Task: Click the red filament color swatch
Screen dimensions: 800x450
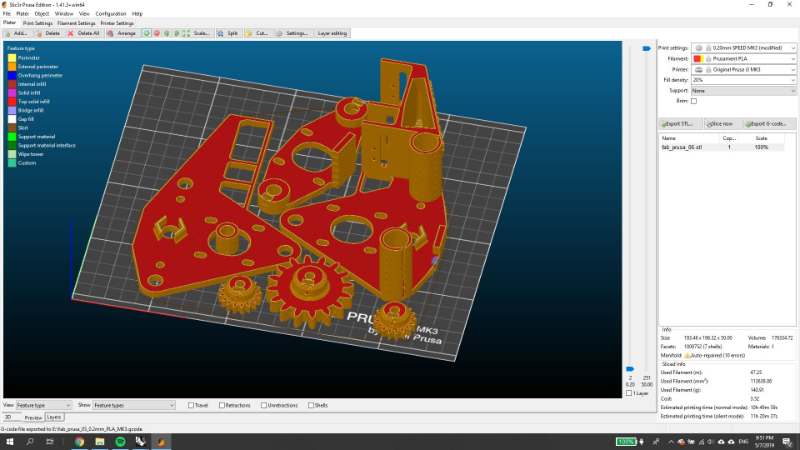Action: click(x=698, y=59)
